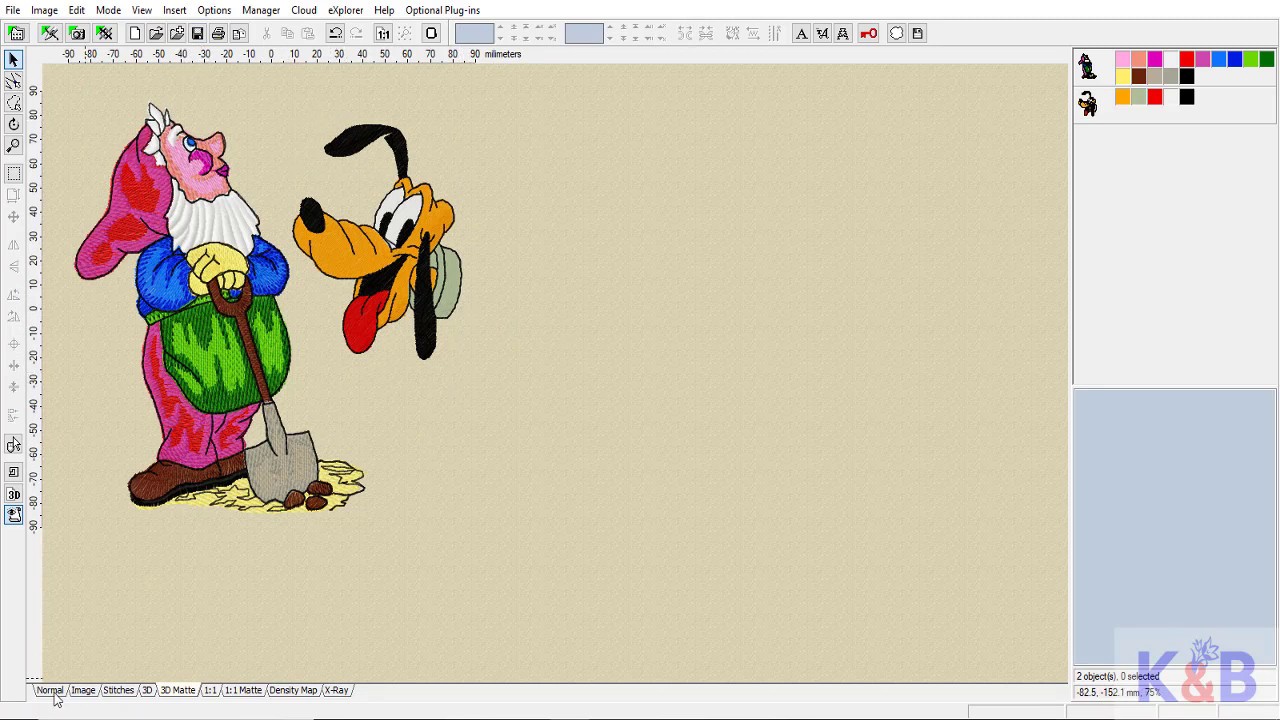The height and width of the screenshot is (720, 1280).
Task: Select the lettering 'A' text tool
Action: pos(801,34)
